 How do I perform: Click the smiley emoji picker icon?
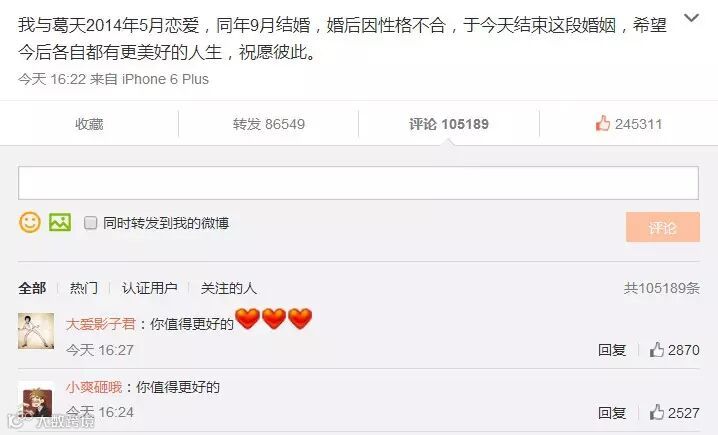[30, 223]
